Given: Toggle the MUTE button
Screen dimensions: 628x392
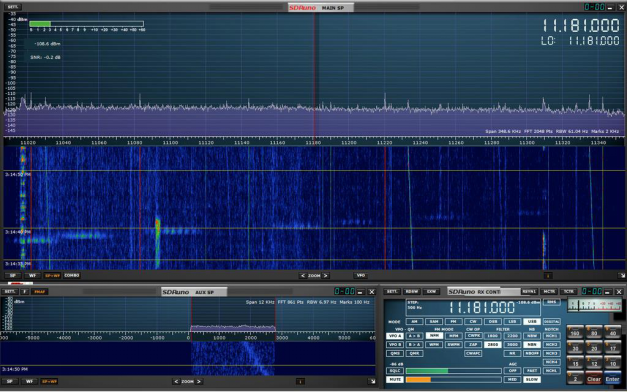Looking at the screenshot, I should tap(395, 379).
